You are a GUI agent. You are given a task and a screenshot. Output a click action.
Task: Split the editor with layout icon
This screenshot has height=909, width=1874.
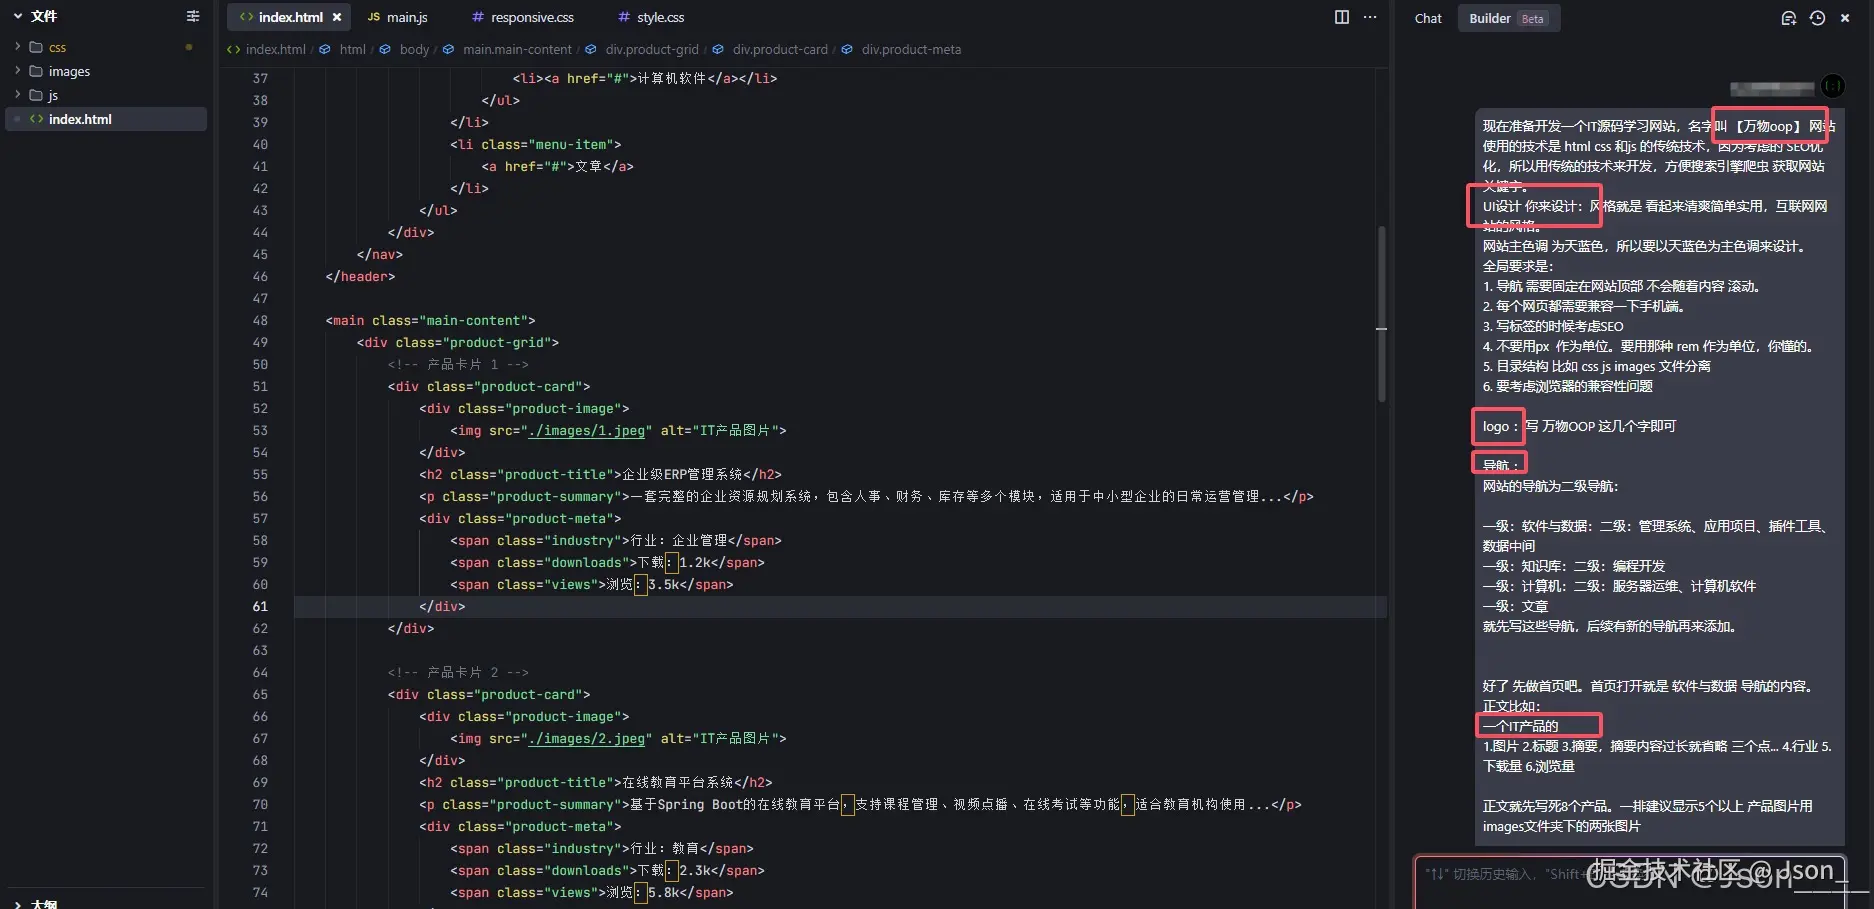click(x=1342, y=17)
